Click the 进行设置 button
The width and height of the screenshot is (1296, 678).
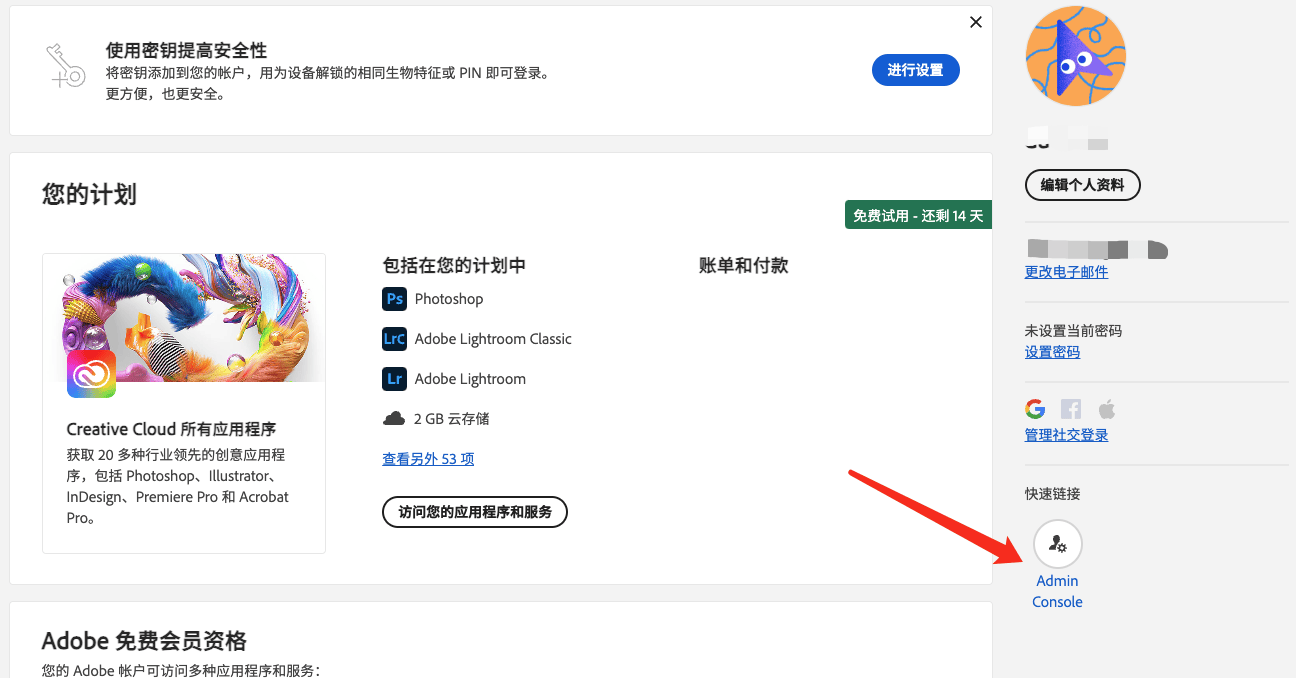[x=915, y=70]
